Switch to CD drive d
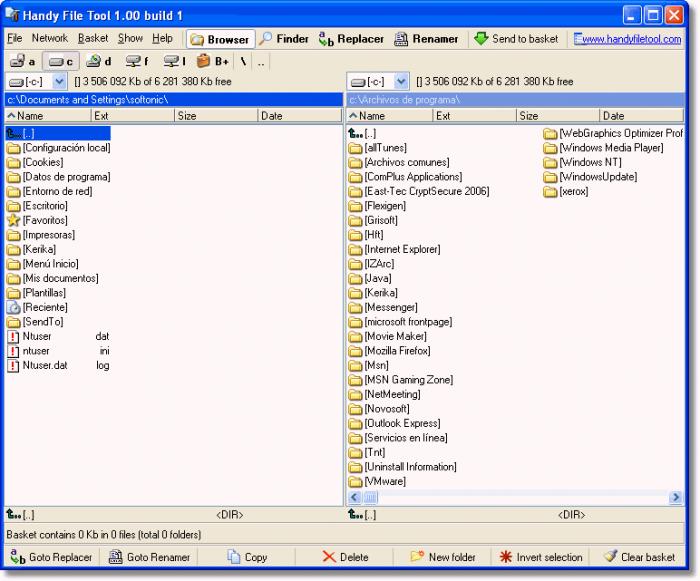 (x=98, y=61)
